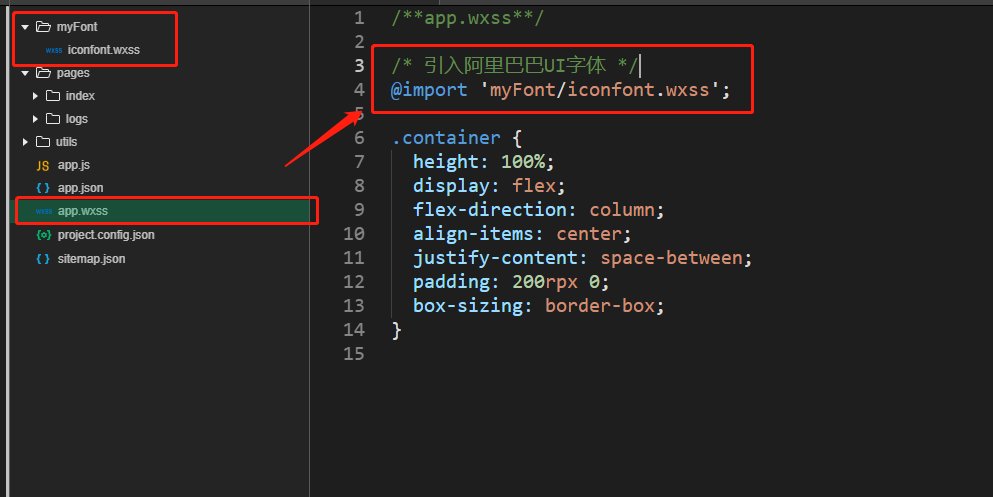Select the myFont folder name
Image resolution: width=993 pixels, height=497 pixels.
(x=77, y=27)
